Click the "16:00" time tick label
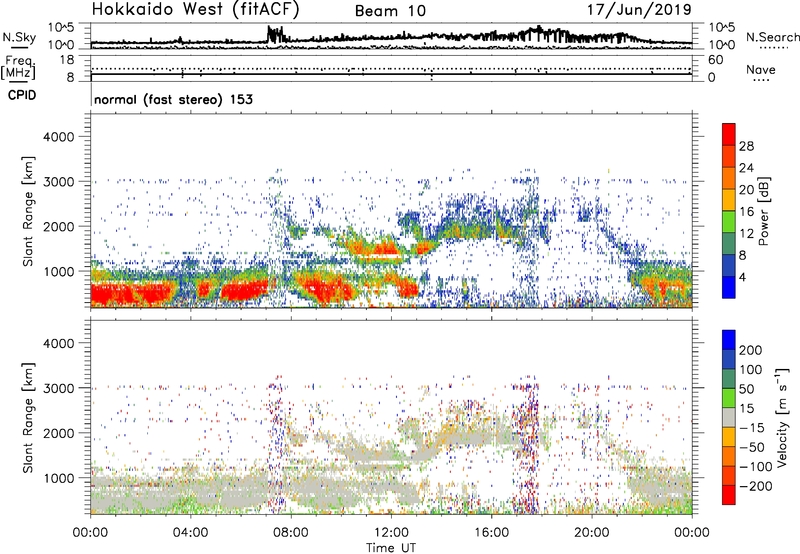 [491, 533]
